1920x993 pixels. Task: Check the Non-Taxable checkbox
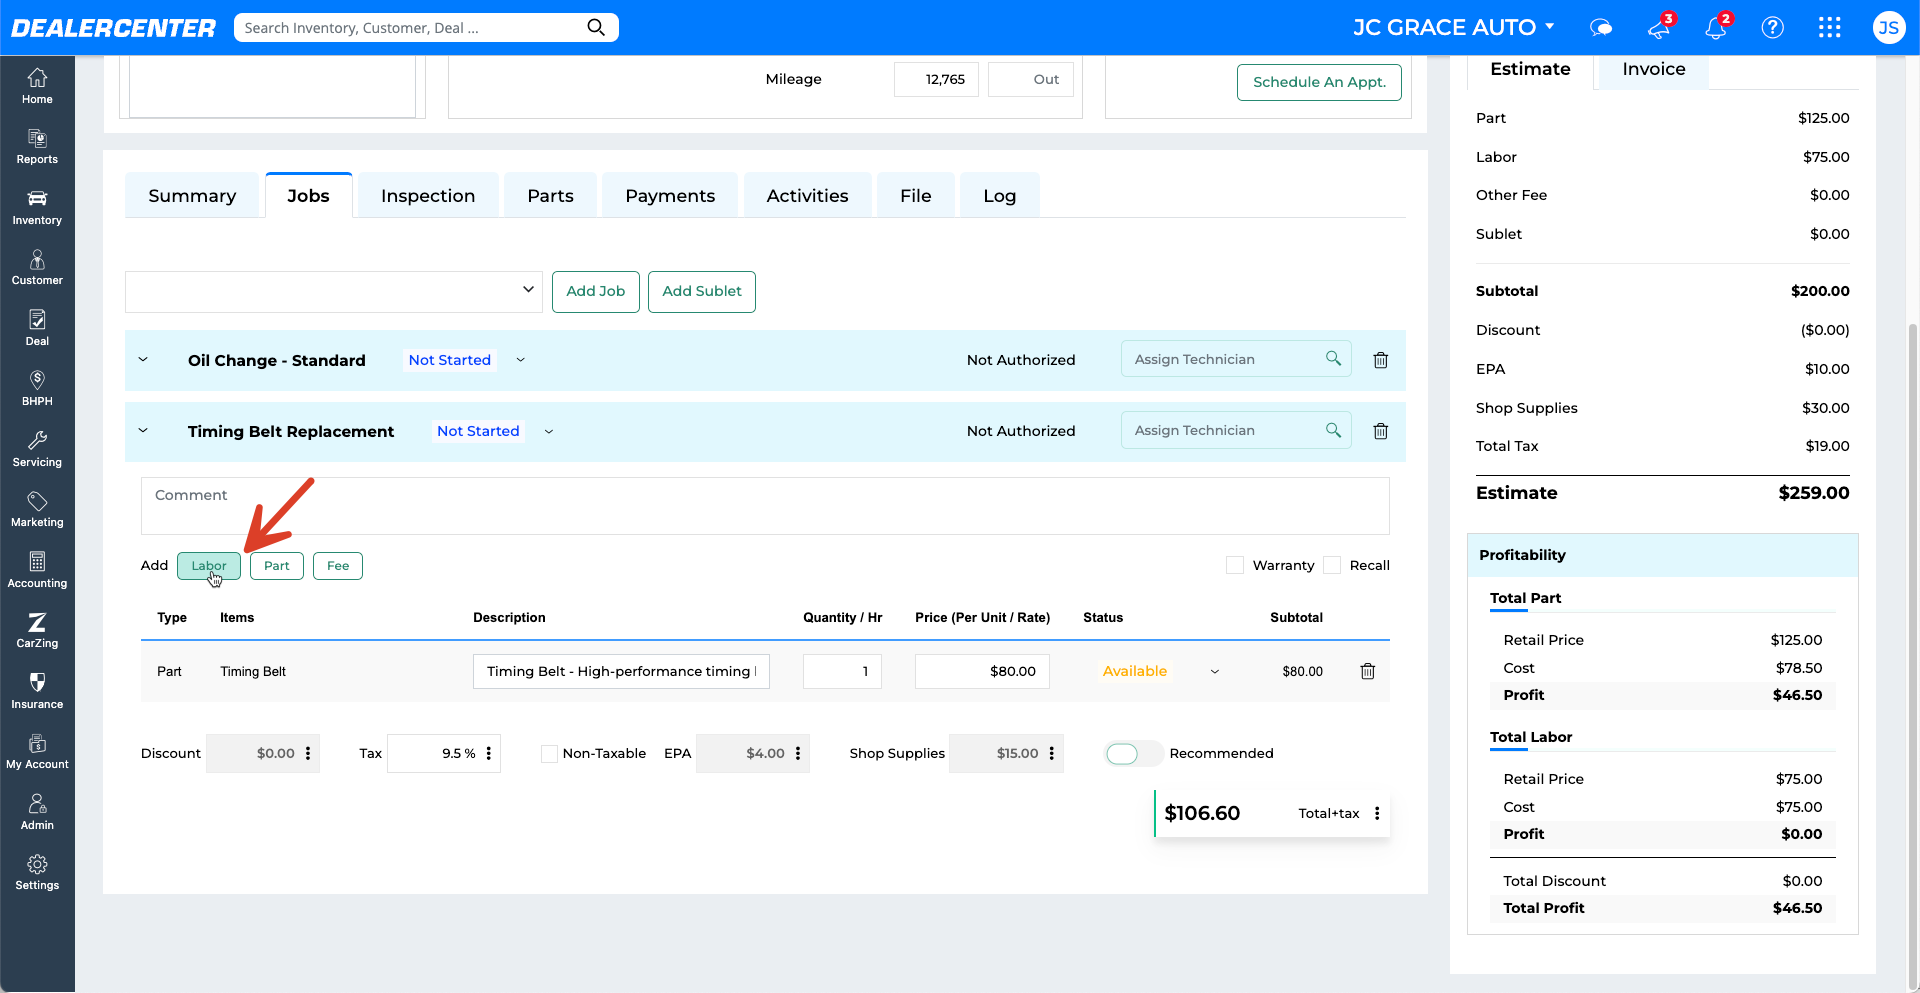(549, 753)
